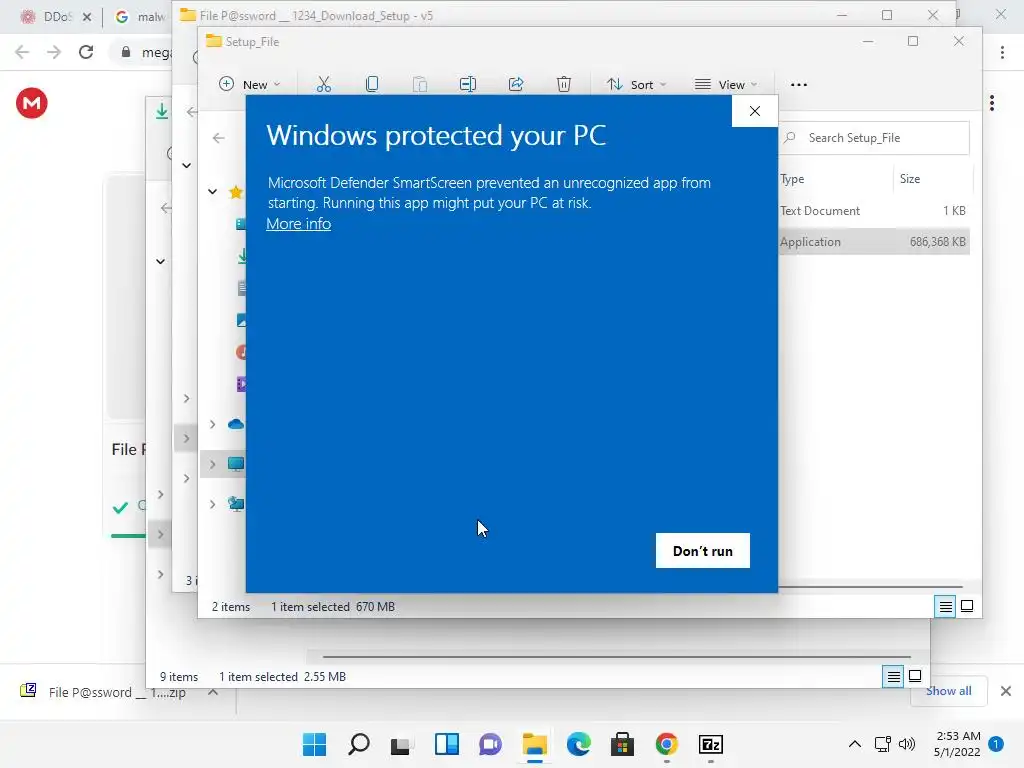Open the Widgets taskbar icon
The image size is (1024, 768).
446,744
